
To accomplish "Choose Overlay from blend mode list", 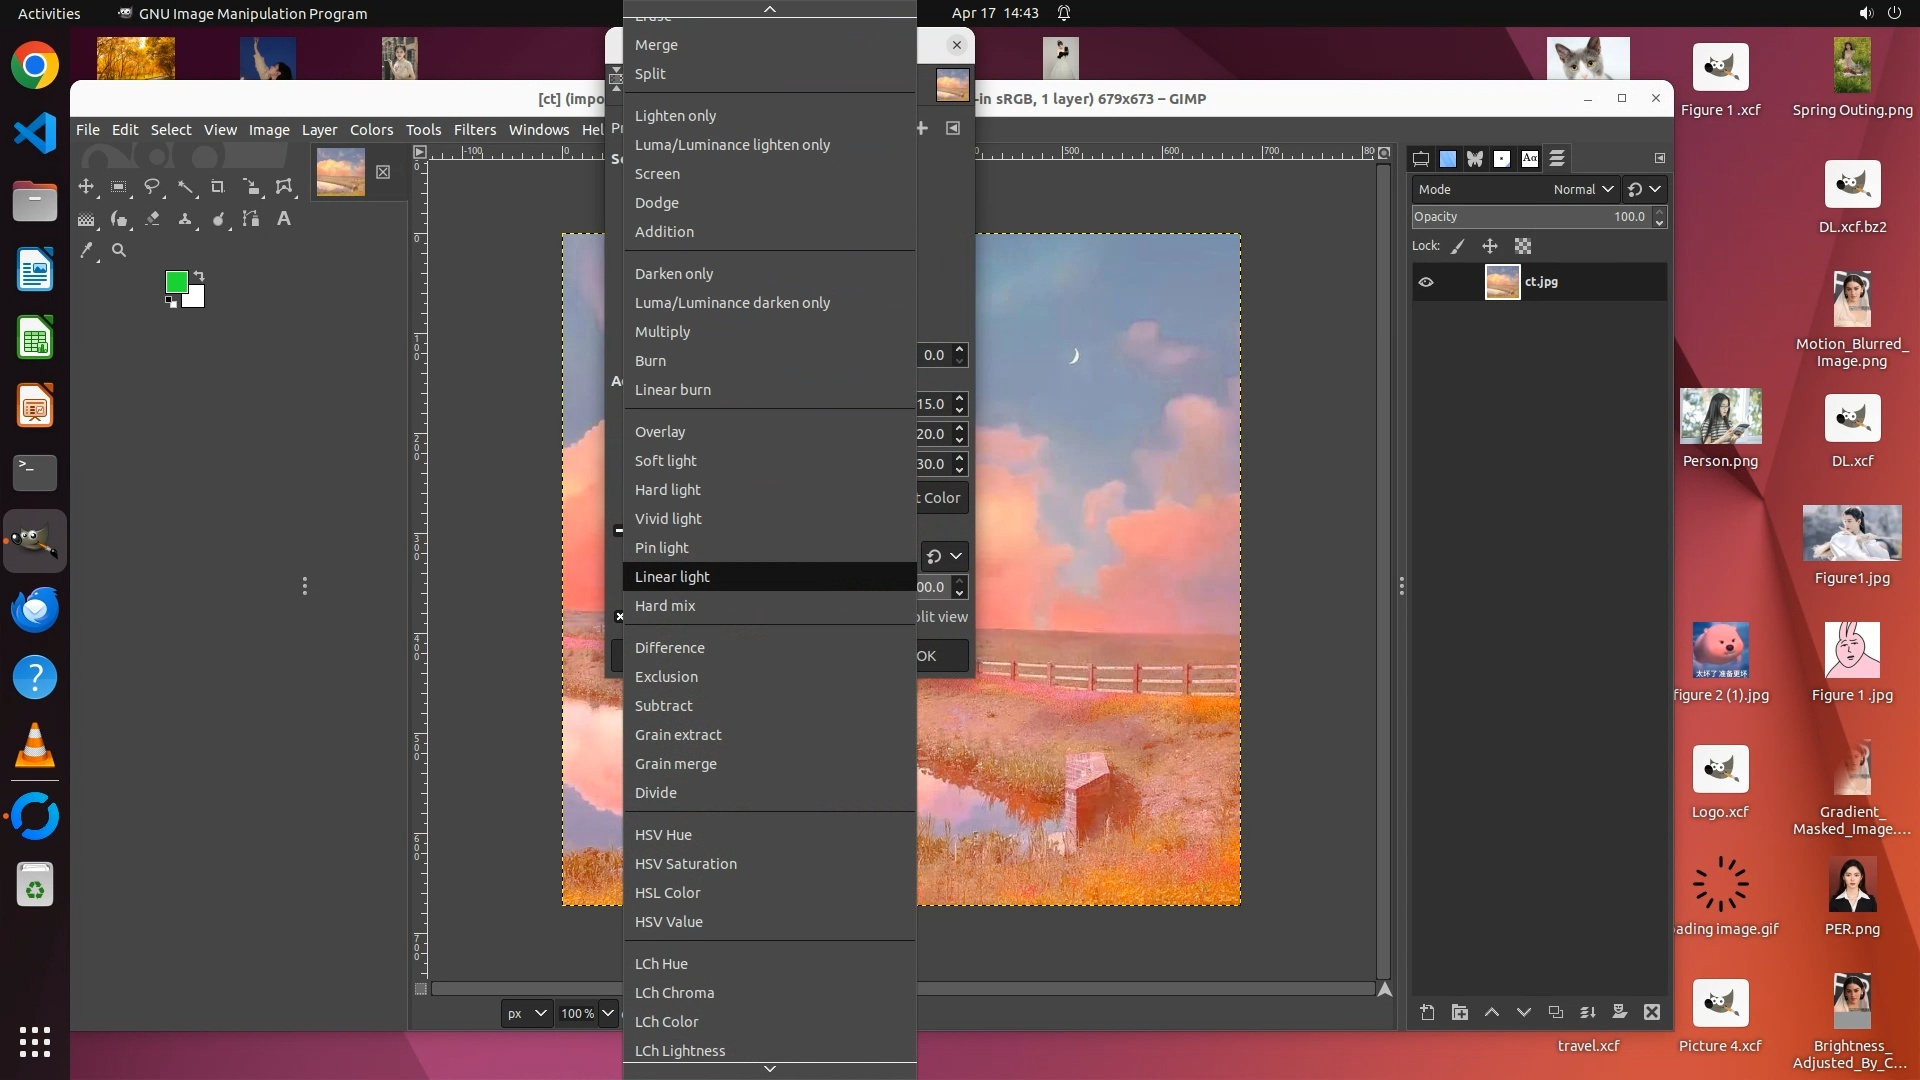I will pos(660,432).
